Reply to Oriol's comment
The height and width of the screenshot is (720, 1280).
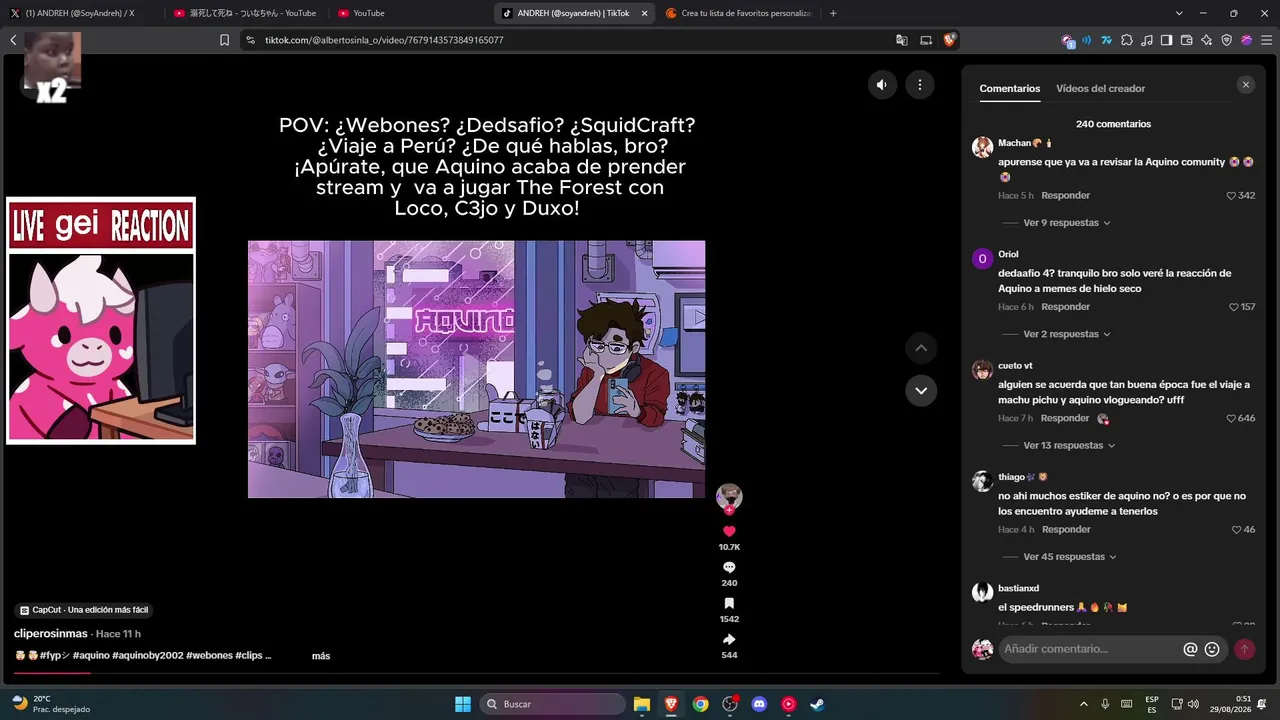1066,307
